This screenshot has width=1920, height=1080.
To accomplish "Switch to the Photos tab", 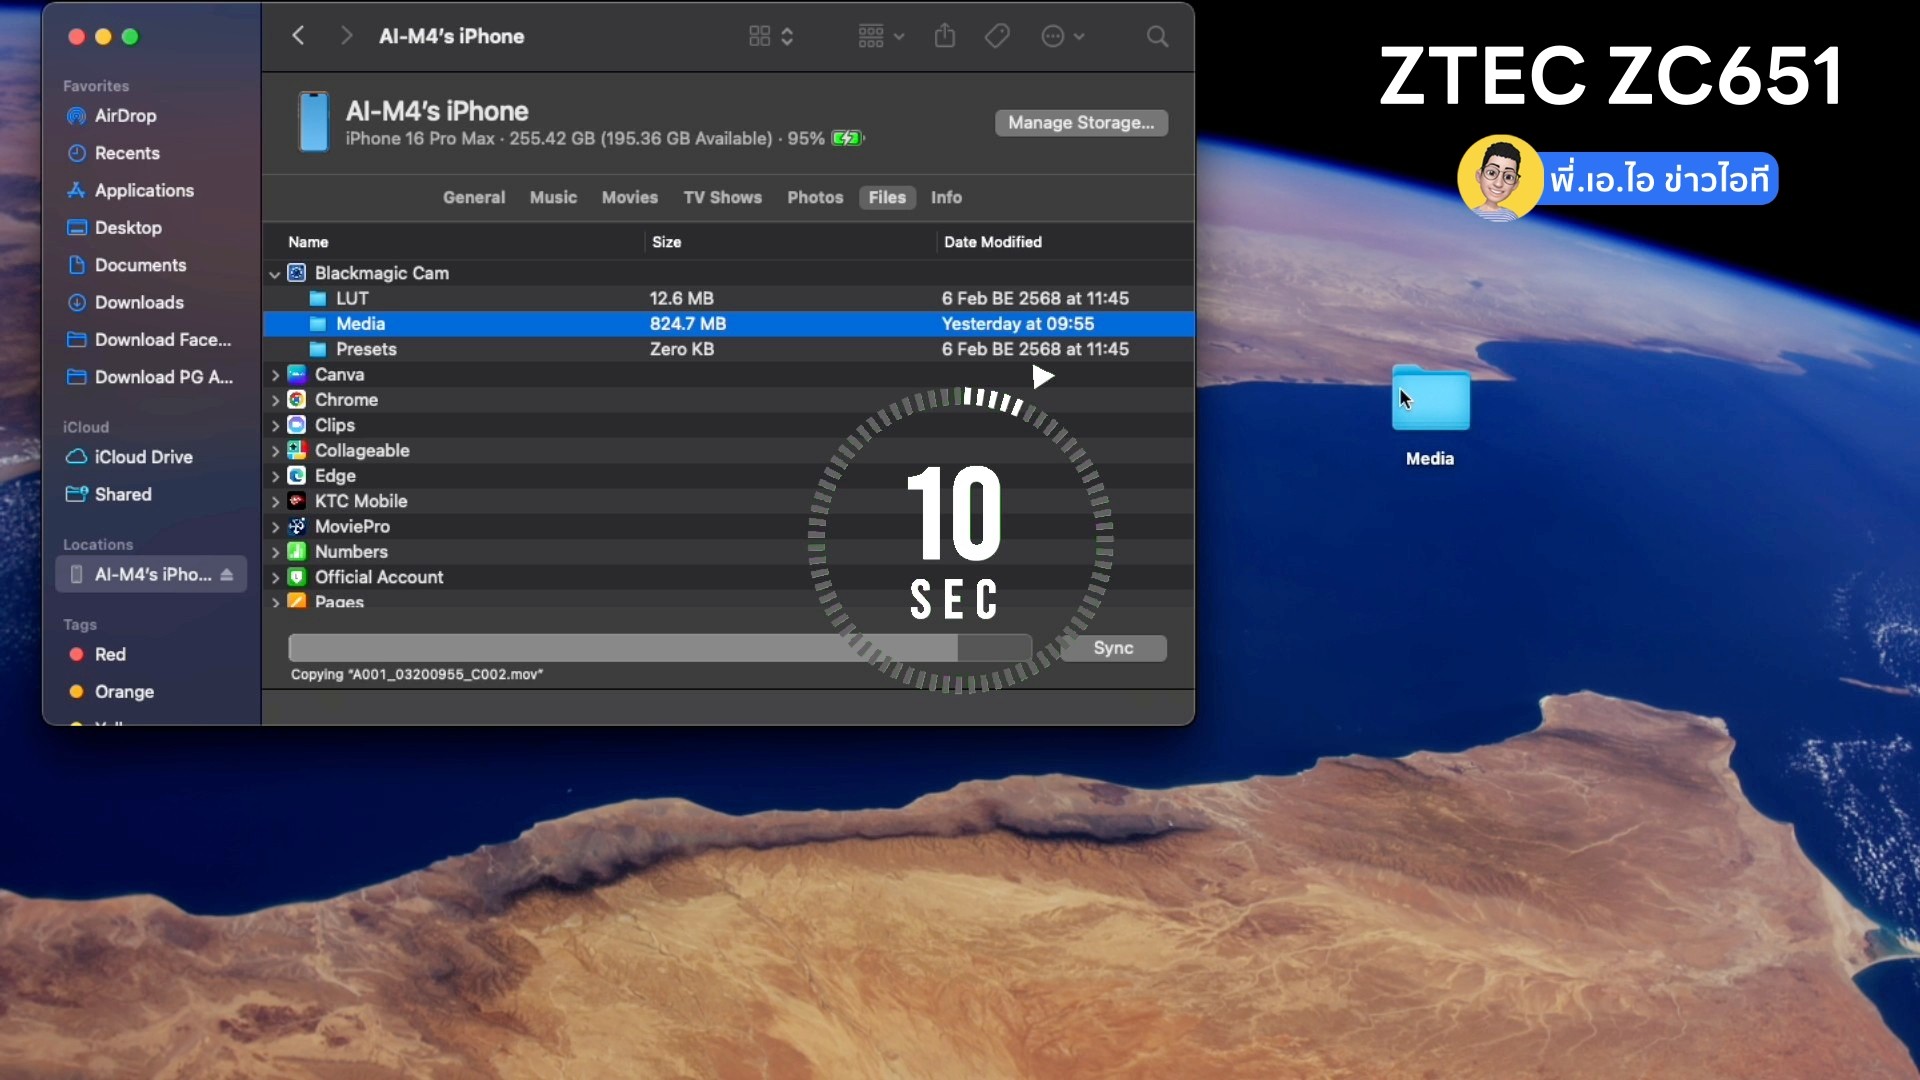I will (x=815, y=197).
